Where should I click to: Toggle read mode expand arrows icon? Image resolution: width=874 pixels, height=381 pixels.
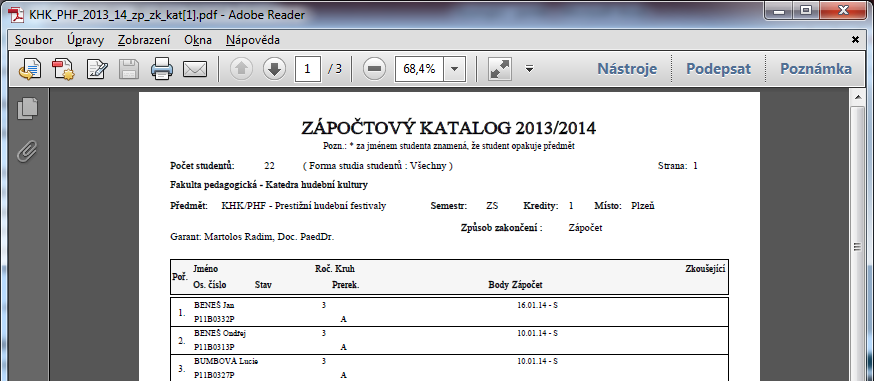coord(500,69)
